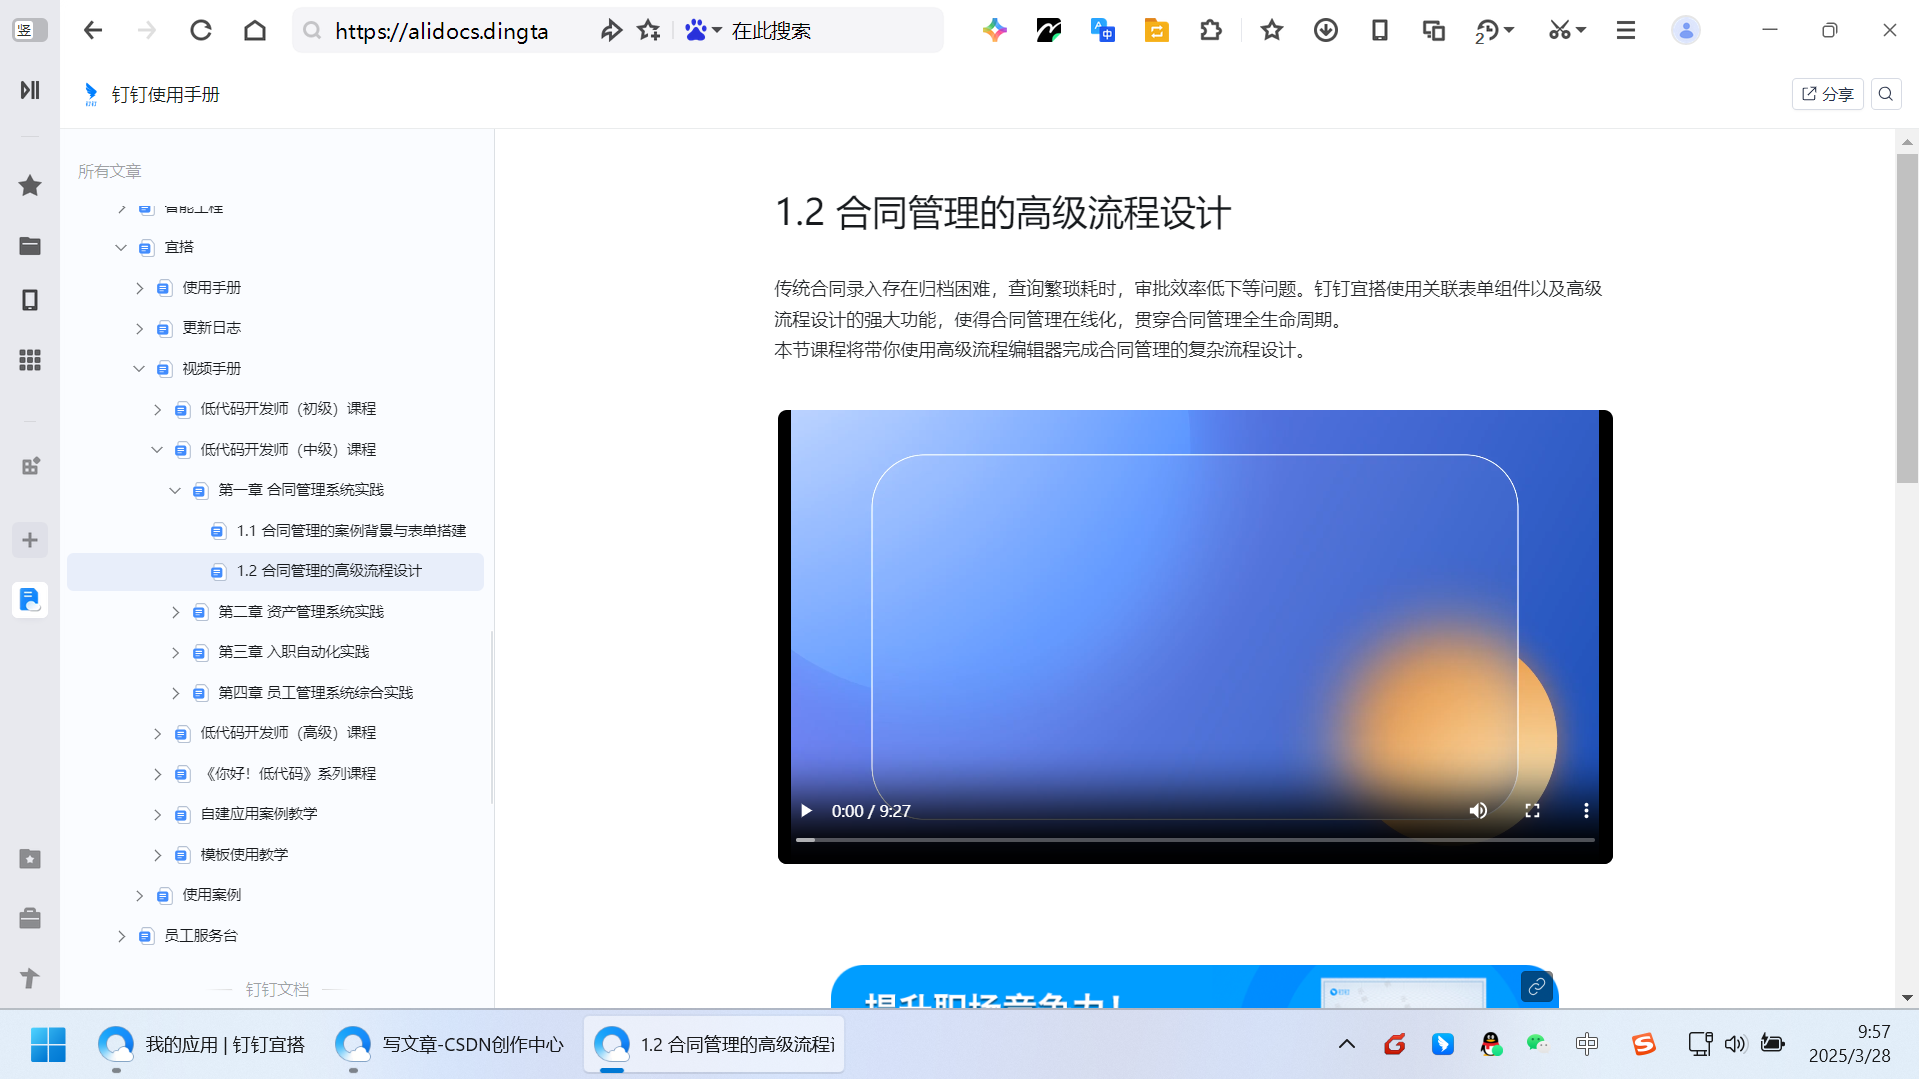
Task: Open the phone mode toolbar icon
Action: point(1380,30)
